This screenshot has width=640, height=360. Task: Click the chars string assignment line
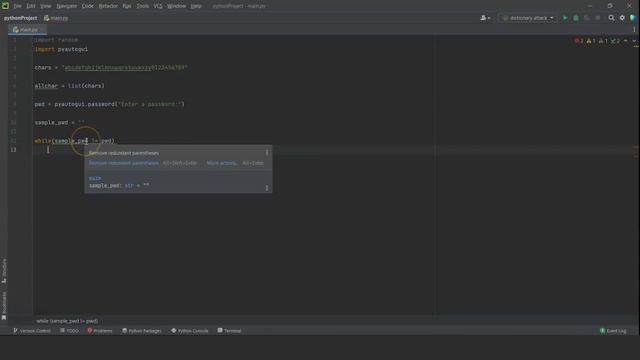pos(111,68)
